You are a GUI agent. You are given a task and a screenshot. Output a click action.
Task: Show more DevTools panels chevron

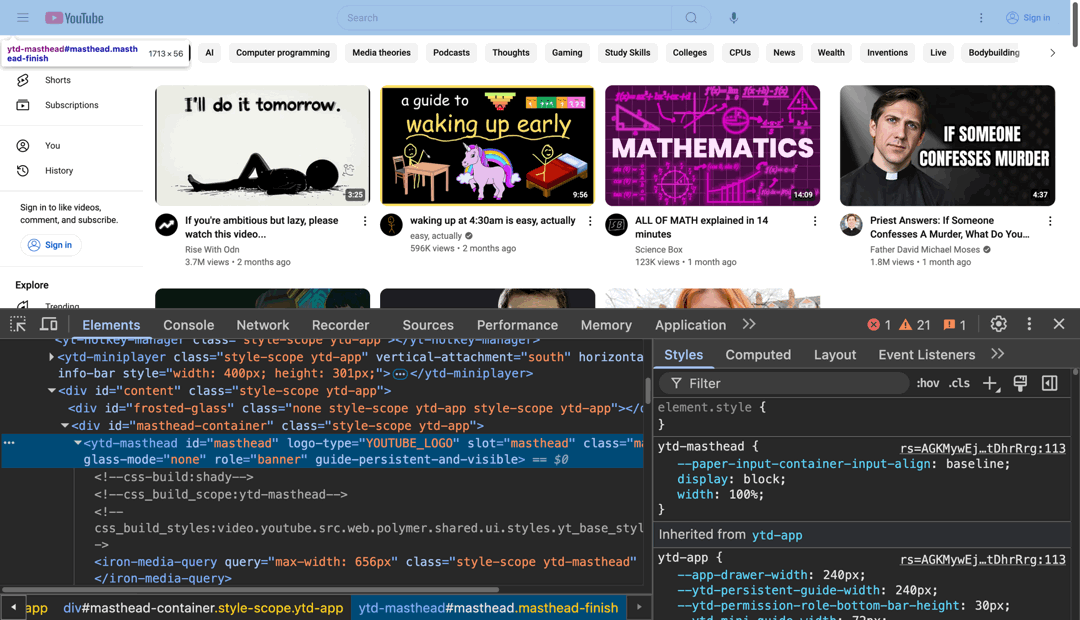tap(749, 324)
